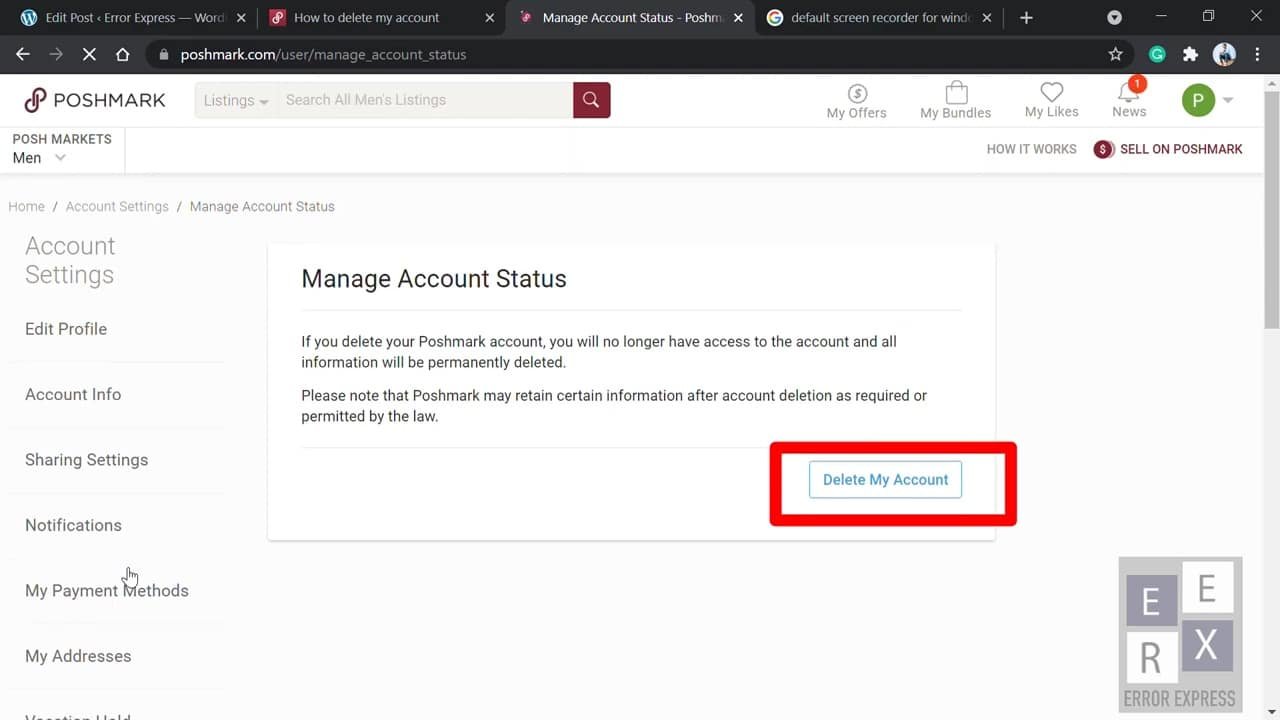Click the bookmark star in the address bar
This screenshot has height=720, width=1280.
pos(1116,54)
